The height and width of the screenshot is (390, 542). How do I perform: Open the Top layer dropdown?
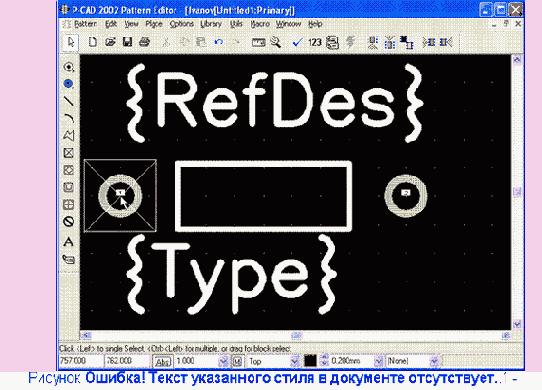tap(295, 361)
